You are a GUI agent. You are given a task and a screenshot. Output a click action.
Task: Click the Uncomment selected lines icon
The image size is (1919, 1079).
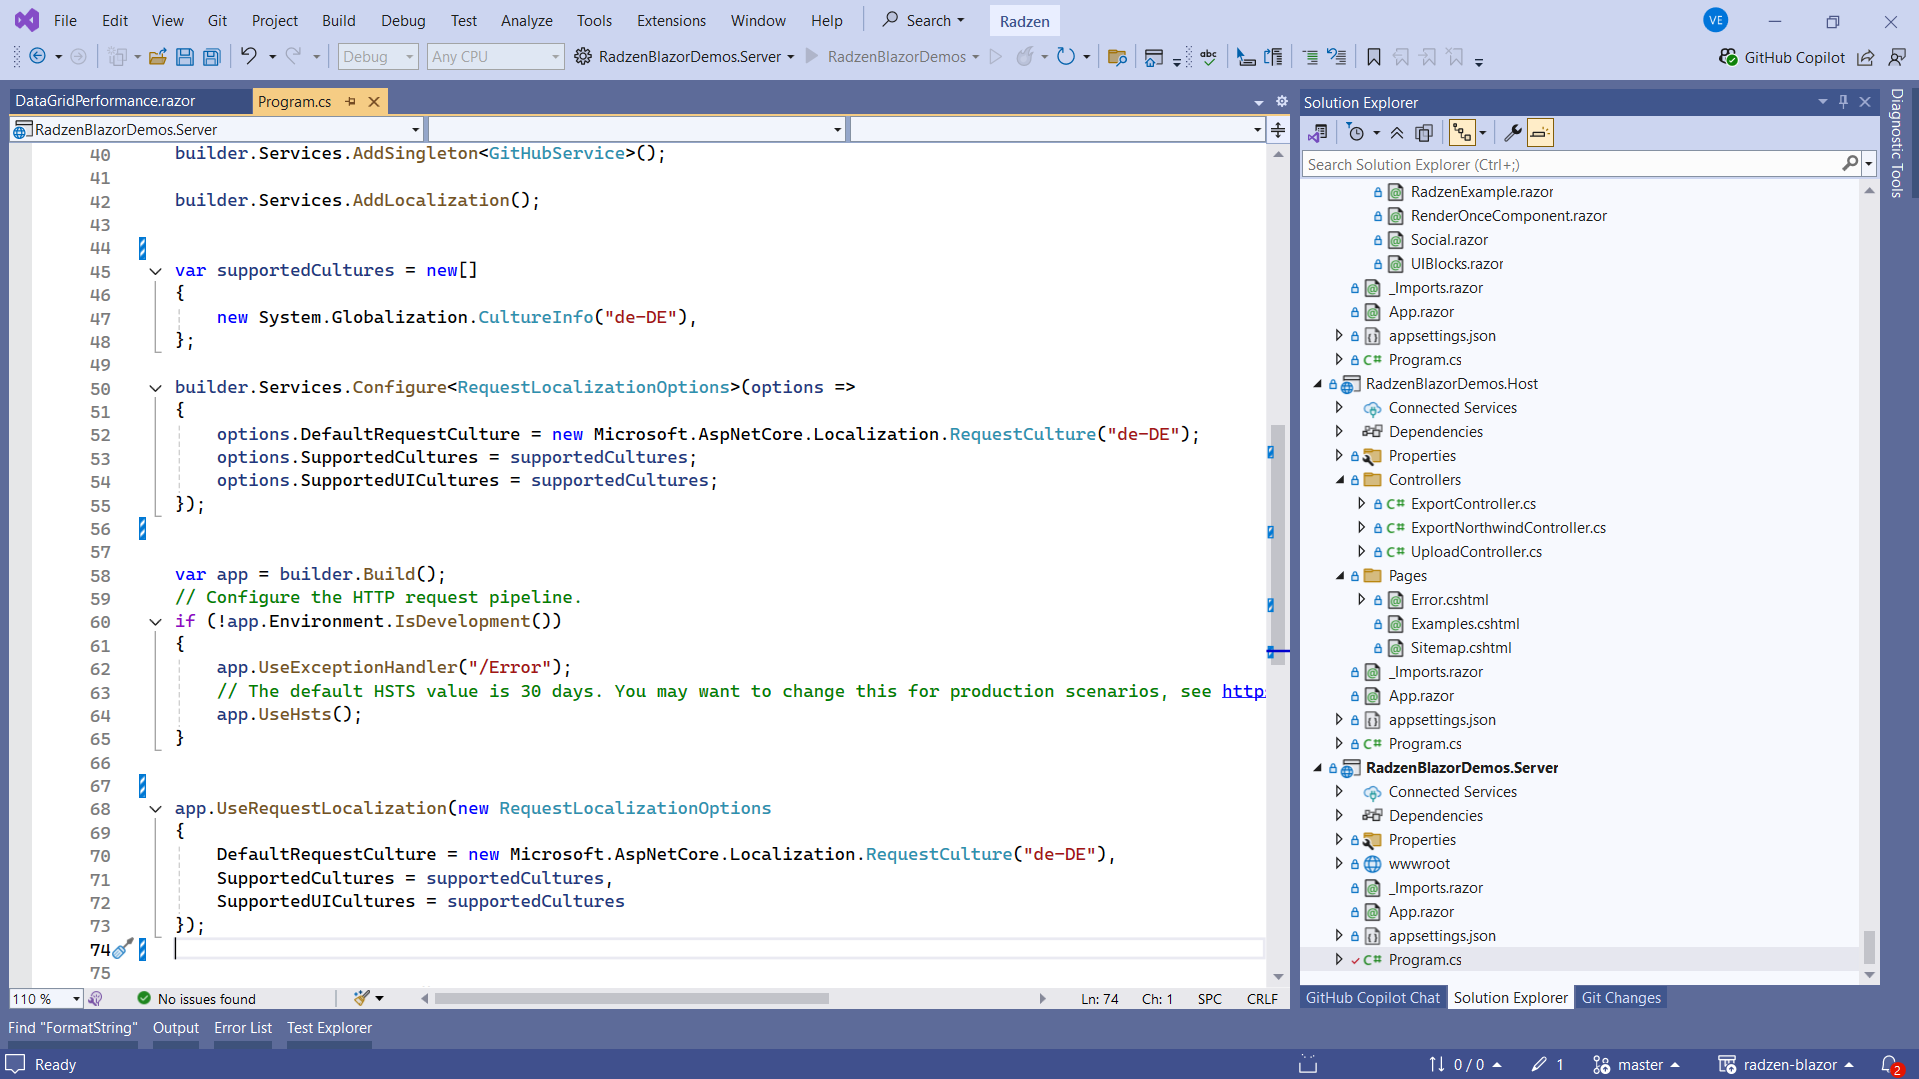tap(1337, 57)
